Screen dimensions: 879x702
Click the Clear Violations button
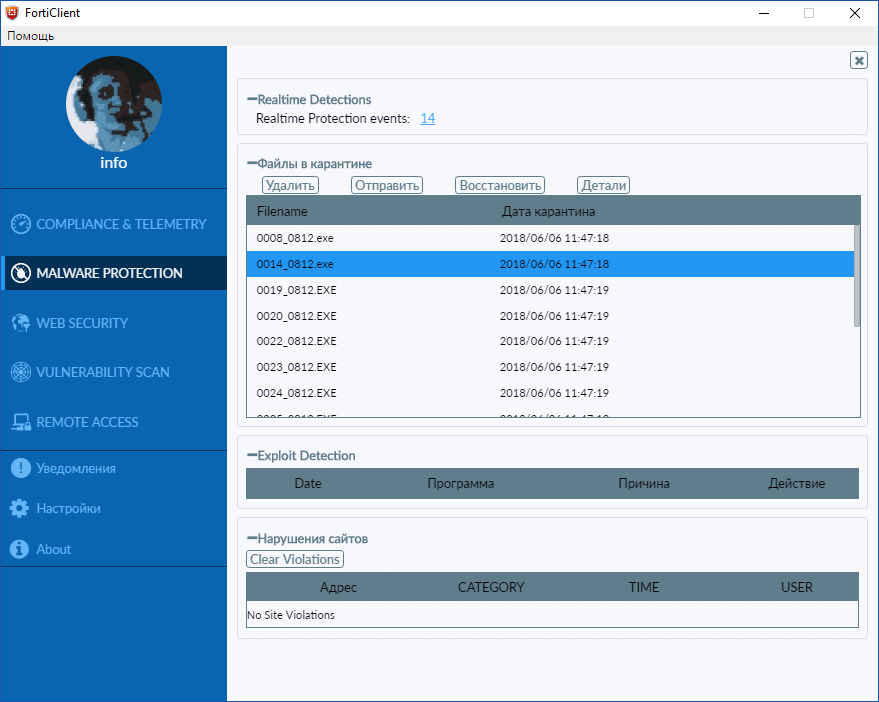295,559
